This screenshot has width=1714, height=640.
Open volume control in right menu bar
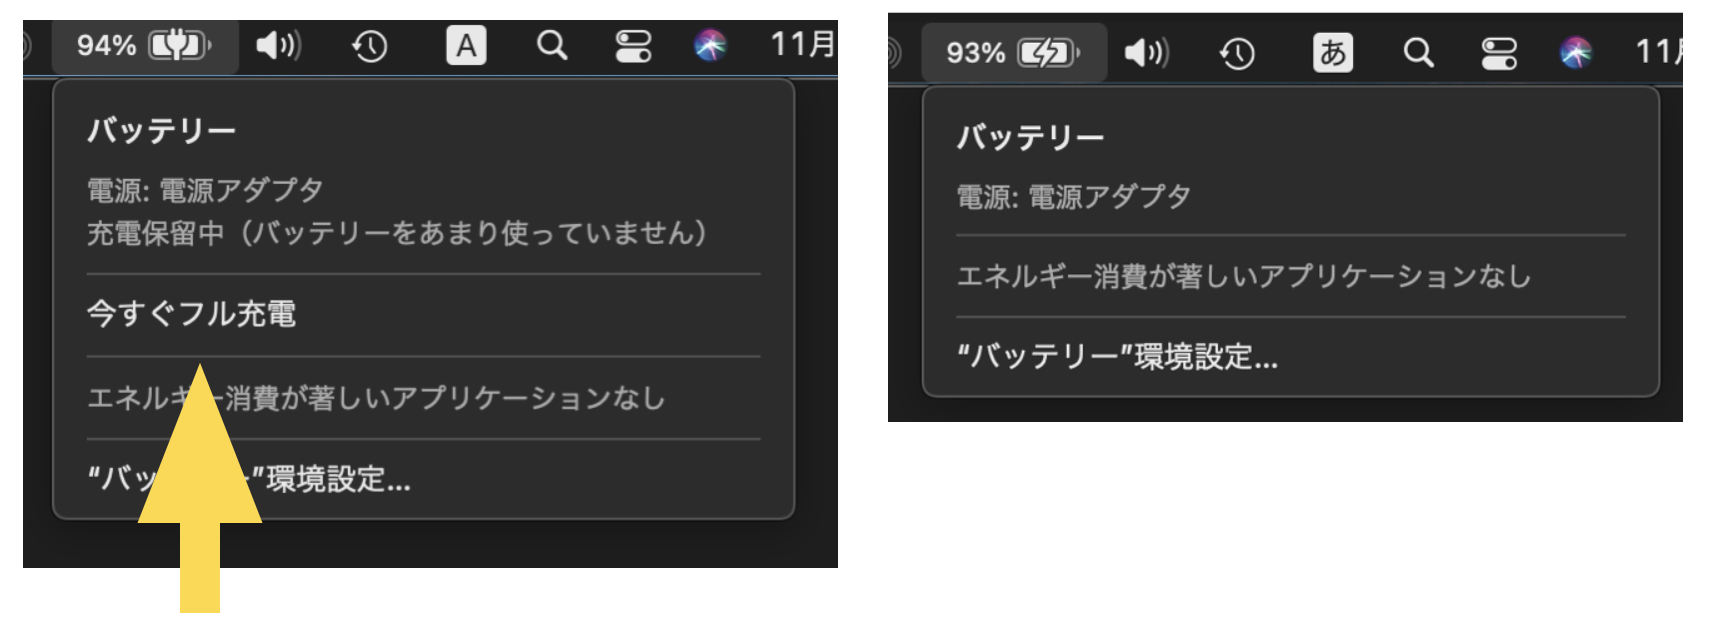pos(1146,52)
